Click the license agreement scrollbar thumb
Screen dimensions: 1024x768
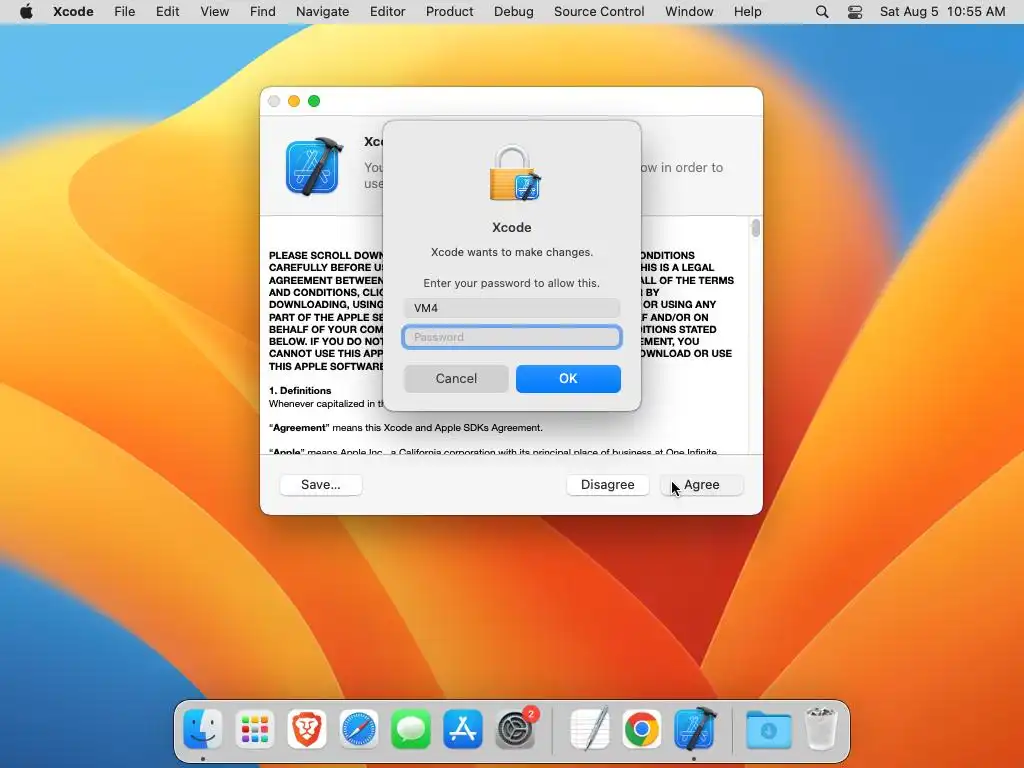[756, 228]
